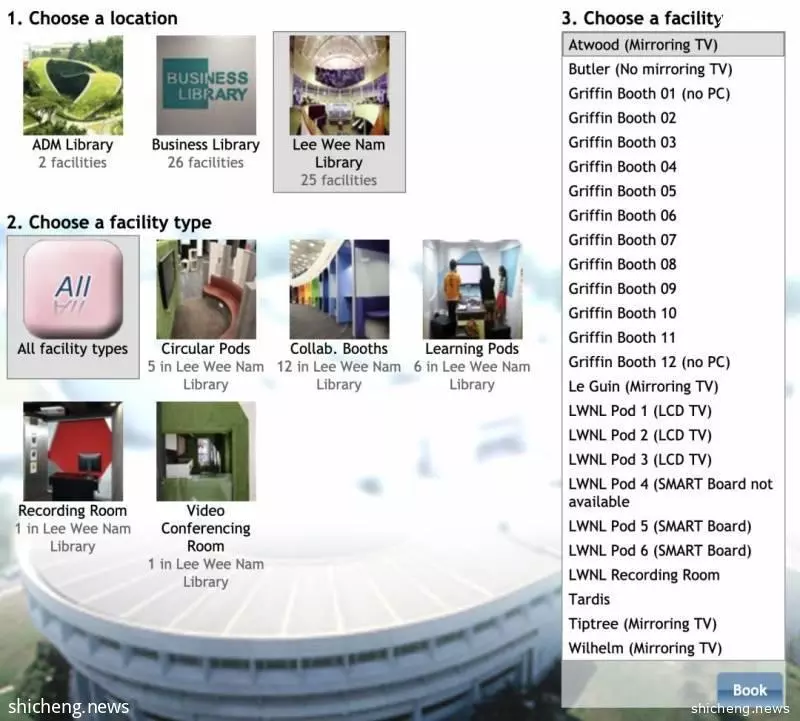This screenshot has height=721, width=800.
Task: Choose Griffin Booth 06 facility
Action: [x=673, y=215]
